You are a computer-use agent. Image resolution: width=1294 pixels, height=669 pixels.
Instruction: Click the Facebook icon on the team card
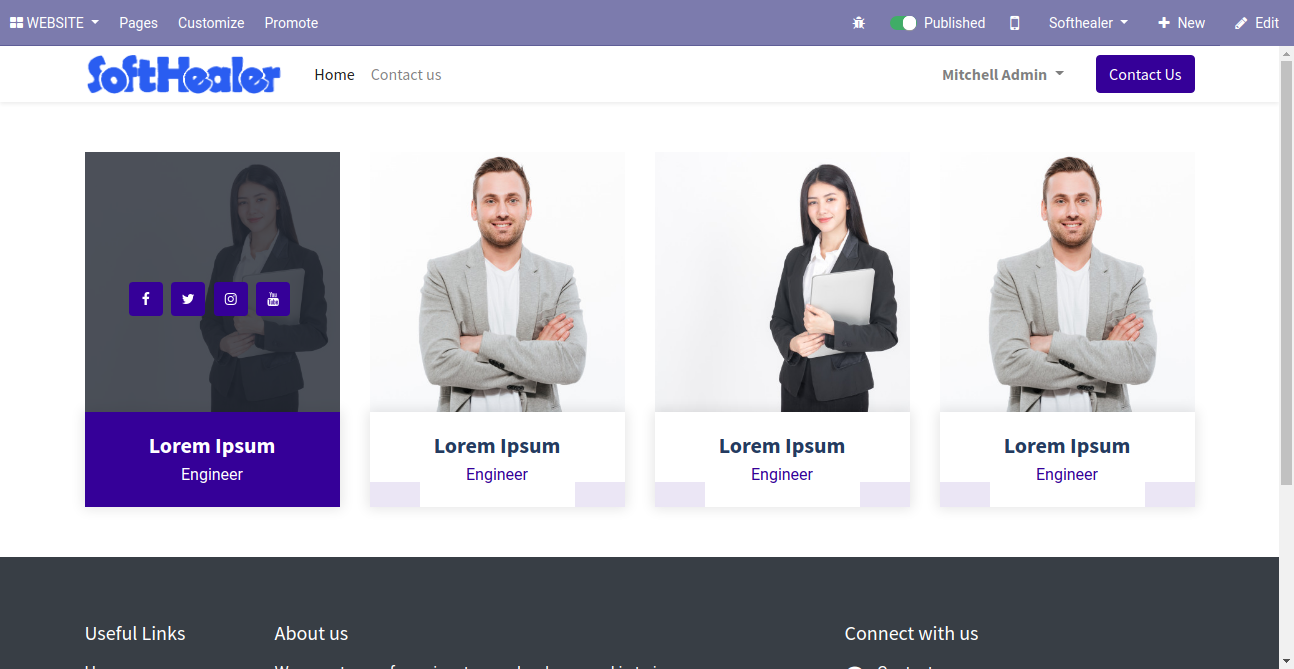146,299
